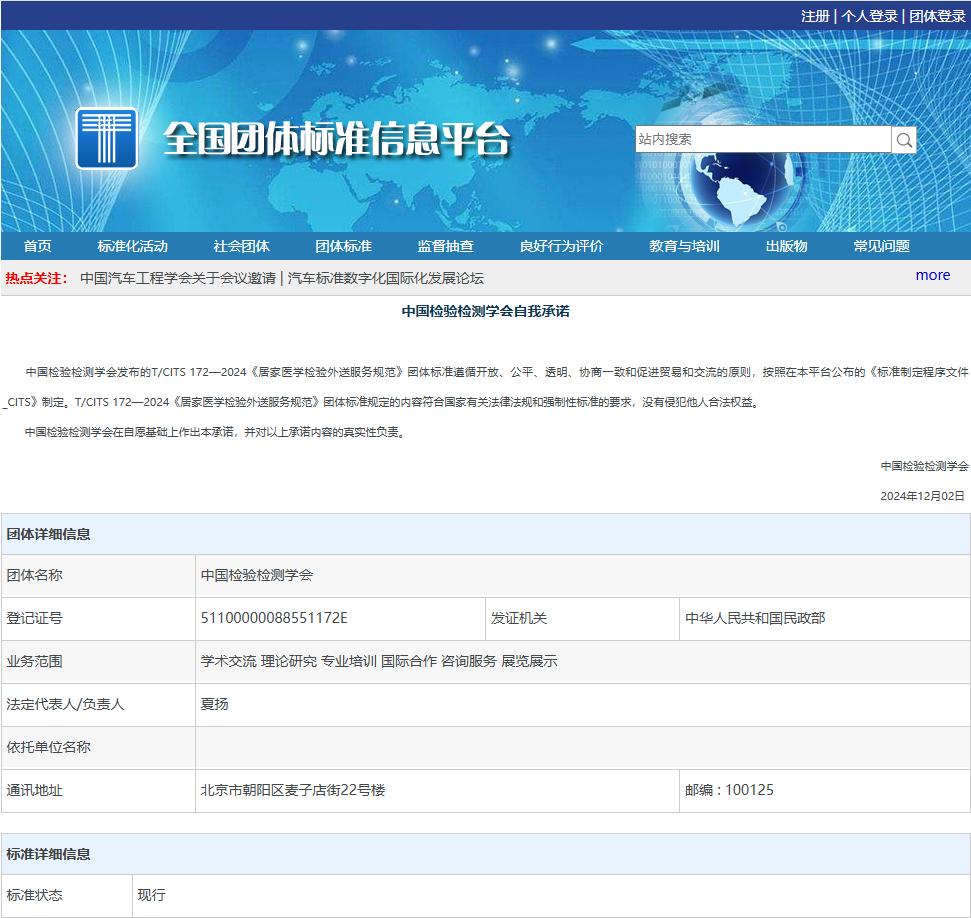Select the 标准状态 value 现行
The width and height of the screenshot is (971, 918).
coord(151,895)
